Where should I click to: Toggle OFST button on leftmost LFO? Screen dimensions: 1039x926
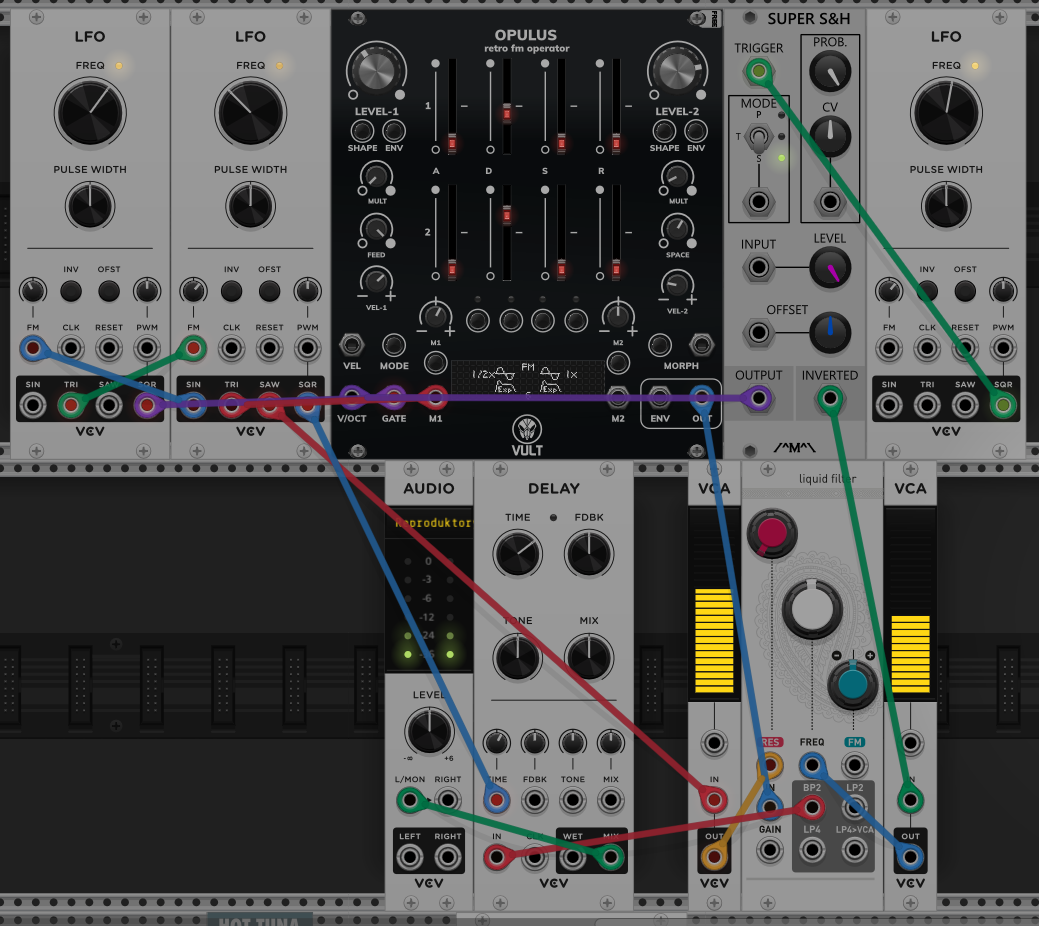pyautogui.click(x=109, y=291)
